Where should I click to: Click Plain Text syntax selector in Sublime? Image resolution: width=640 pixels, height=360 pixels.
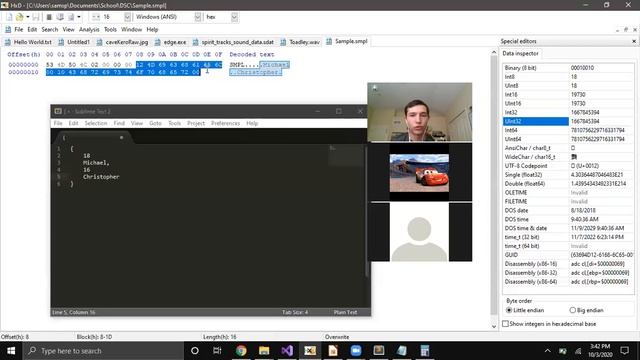pyautogui.click(x=345, y=312)
